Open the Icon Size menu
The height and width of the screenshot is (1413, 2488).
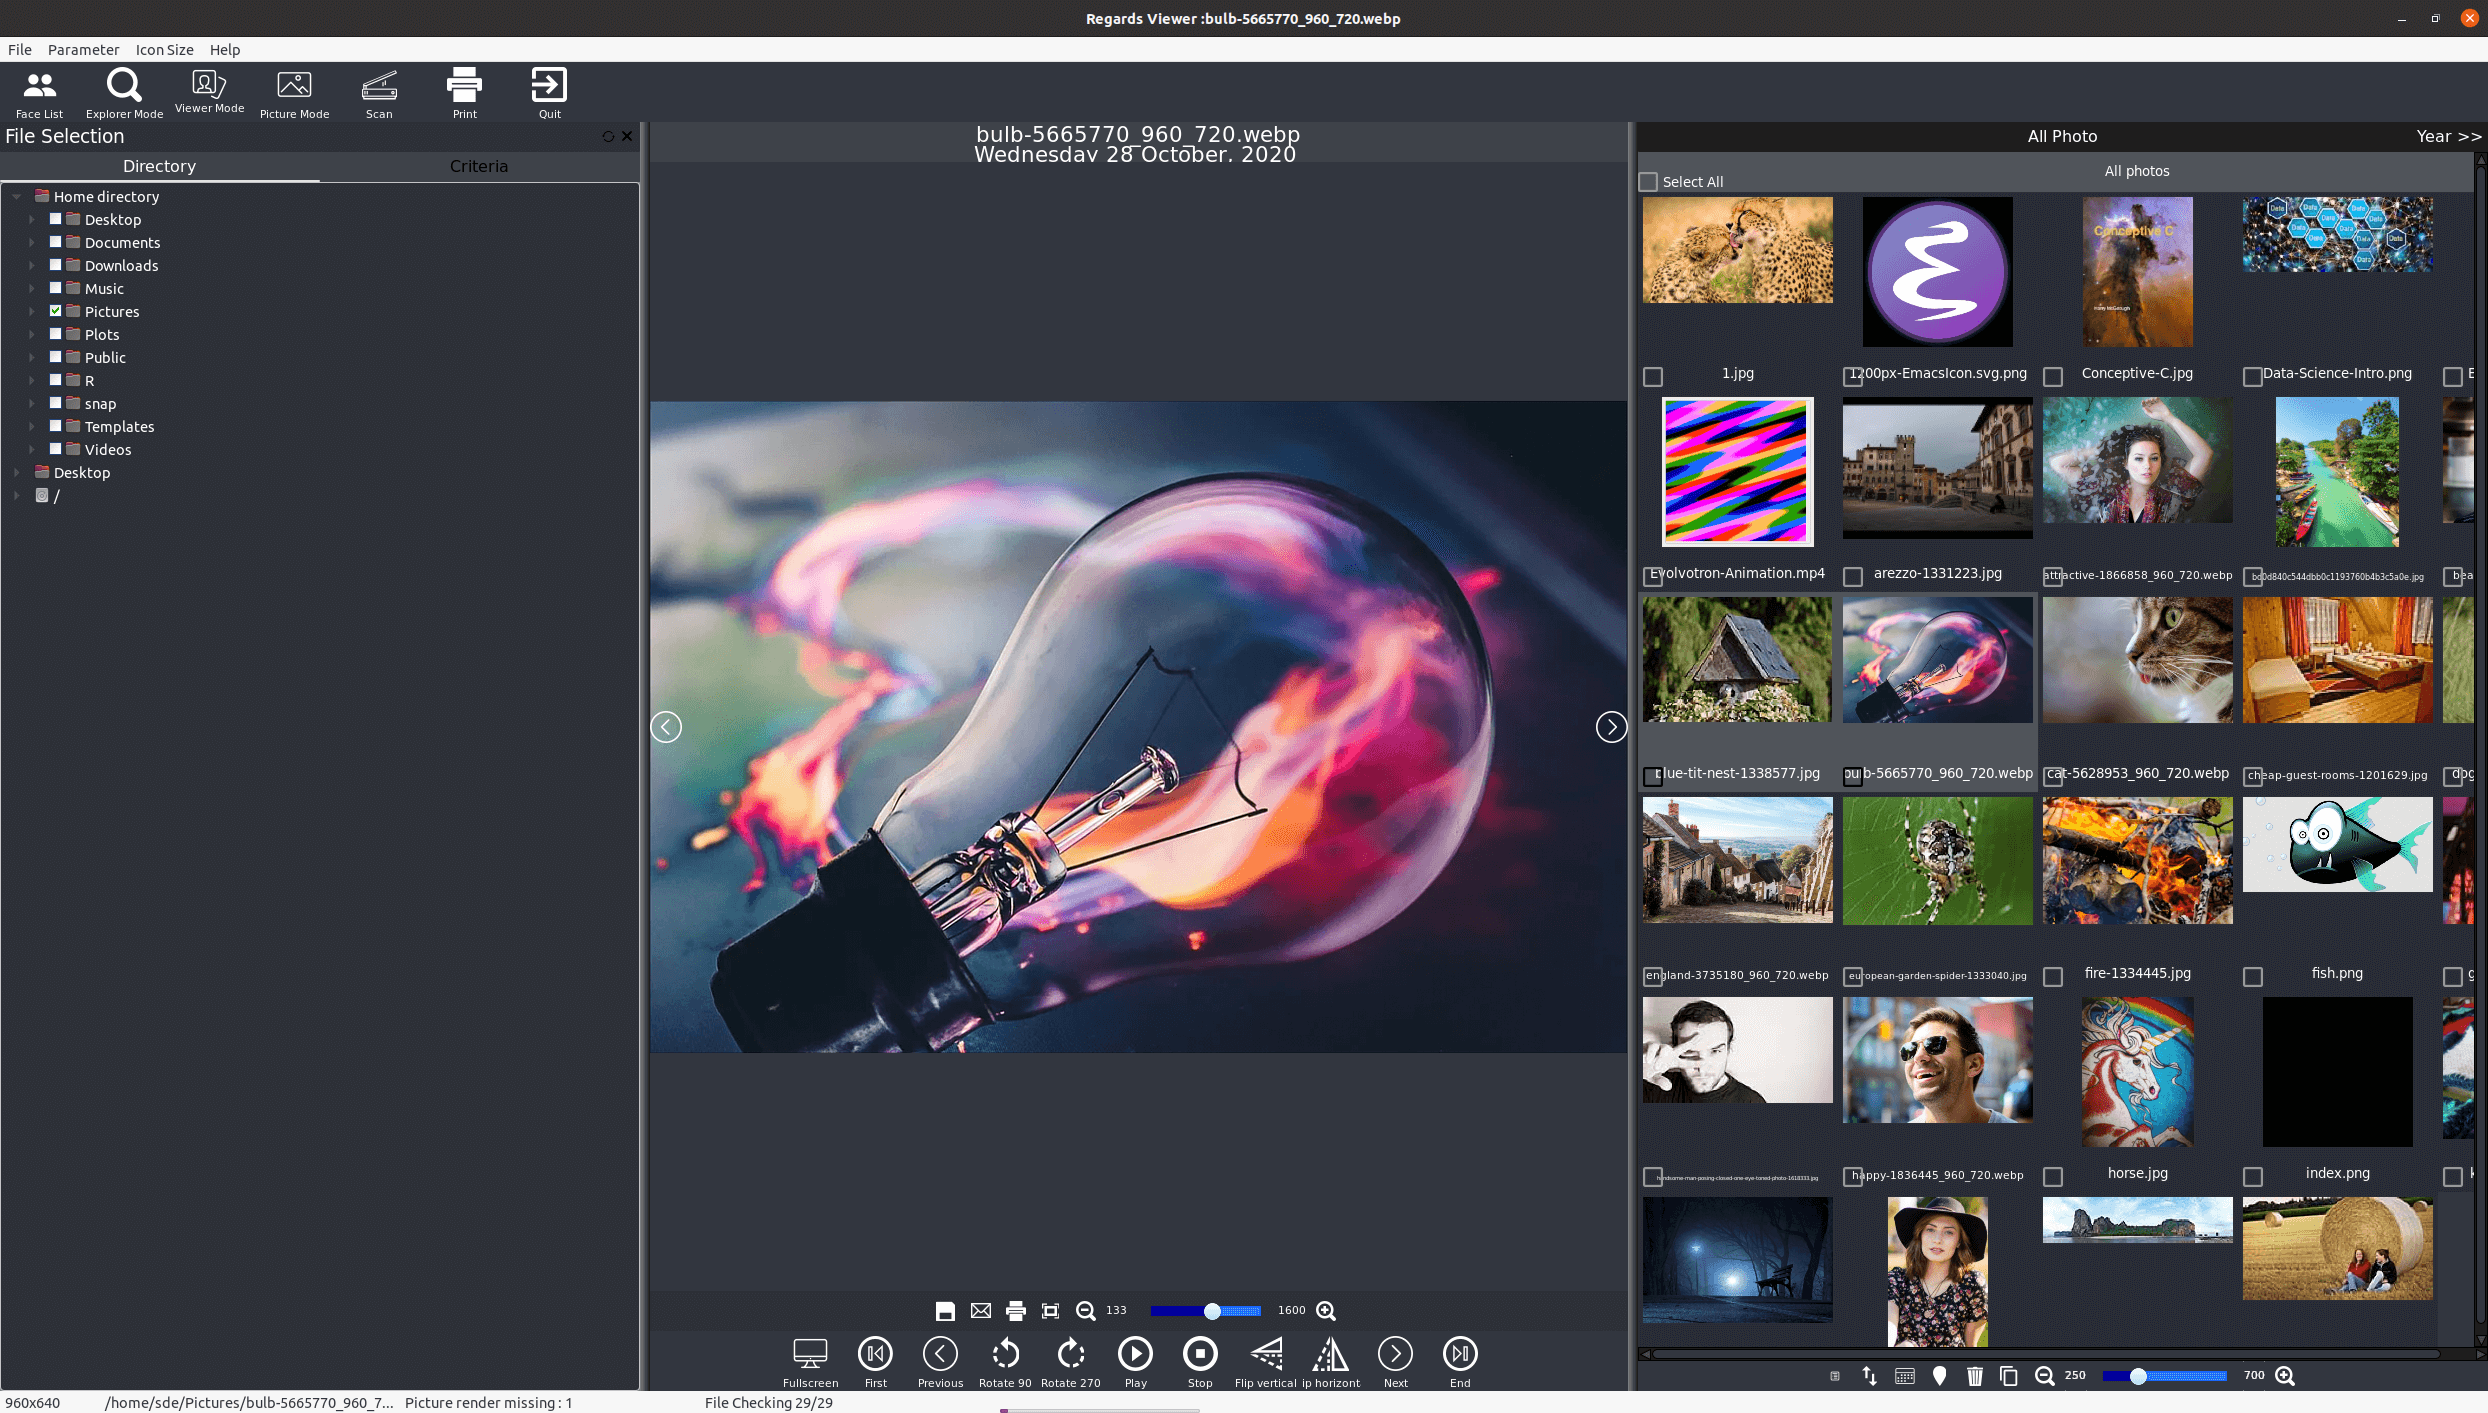164,50
